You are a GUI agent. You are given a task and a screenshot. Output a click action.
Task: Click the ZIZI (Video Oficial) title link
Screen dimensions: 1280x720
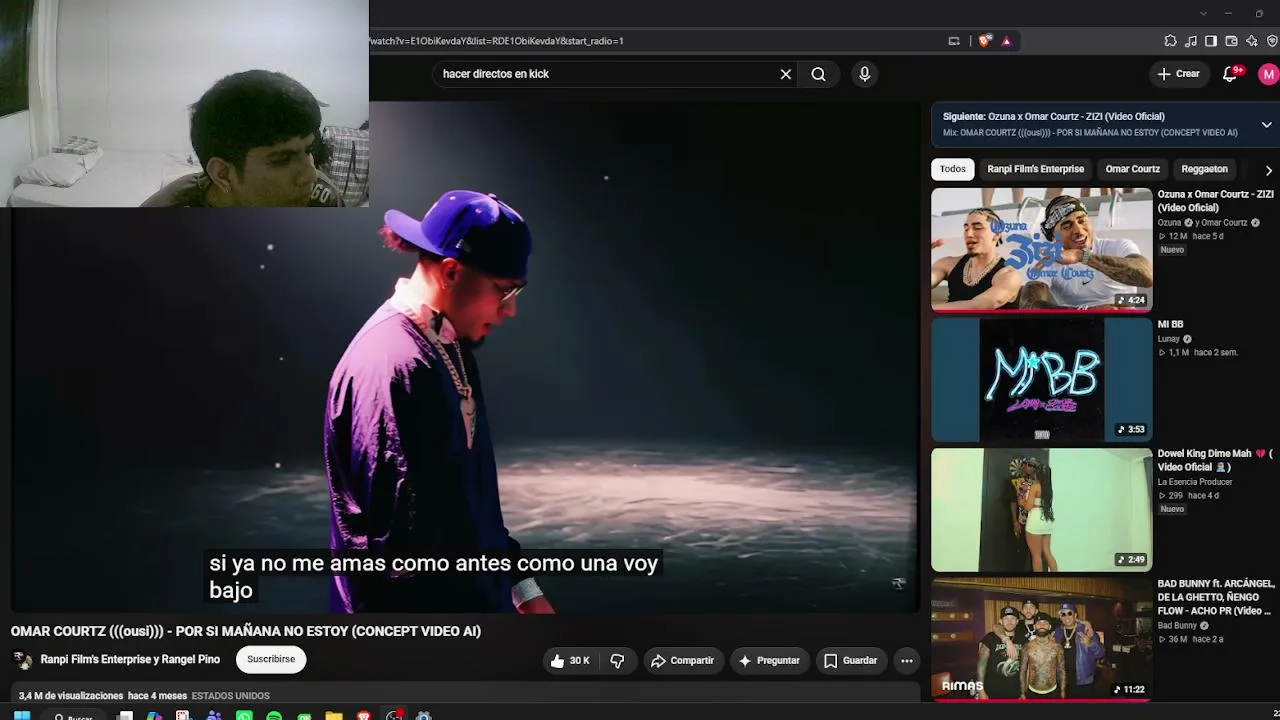coord(1216,201)
